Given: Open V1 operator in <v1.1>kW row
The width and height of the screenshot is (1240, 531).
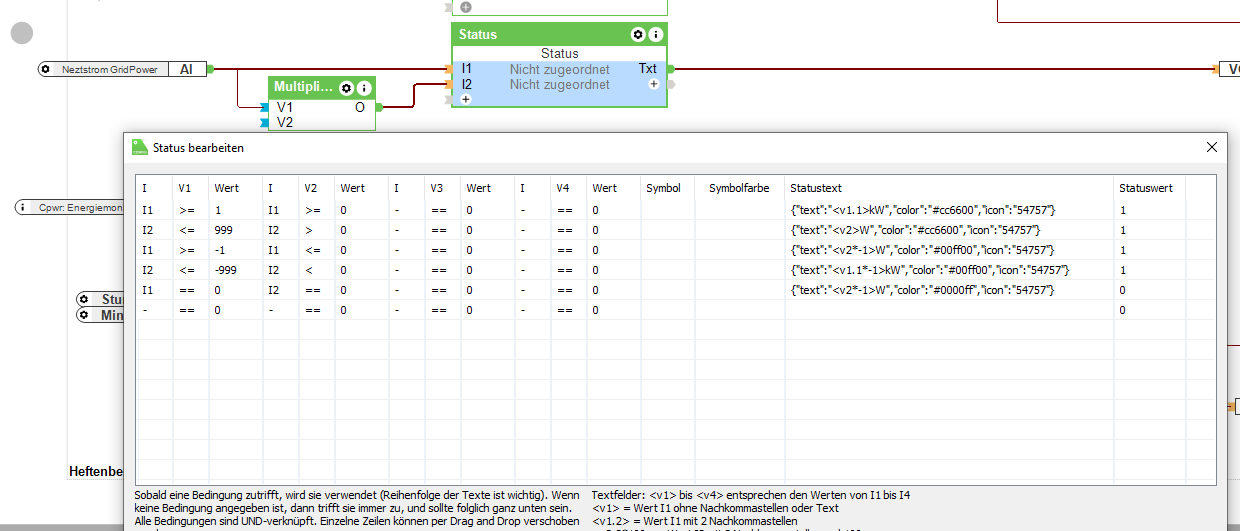Looking at the screenshot, I should click(x=190, y=210).
